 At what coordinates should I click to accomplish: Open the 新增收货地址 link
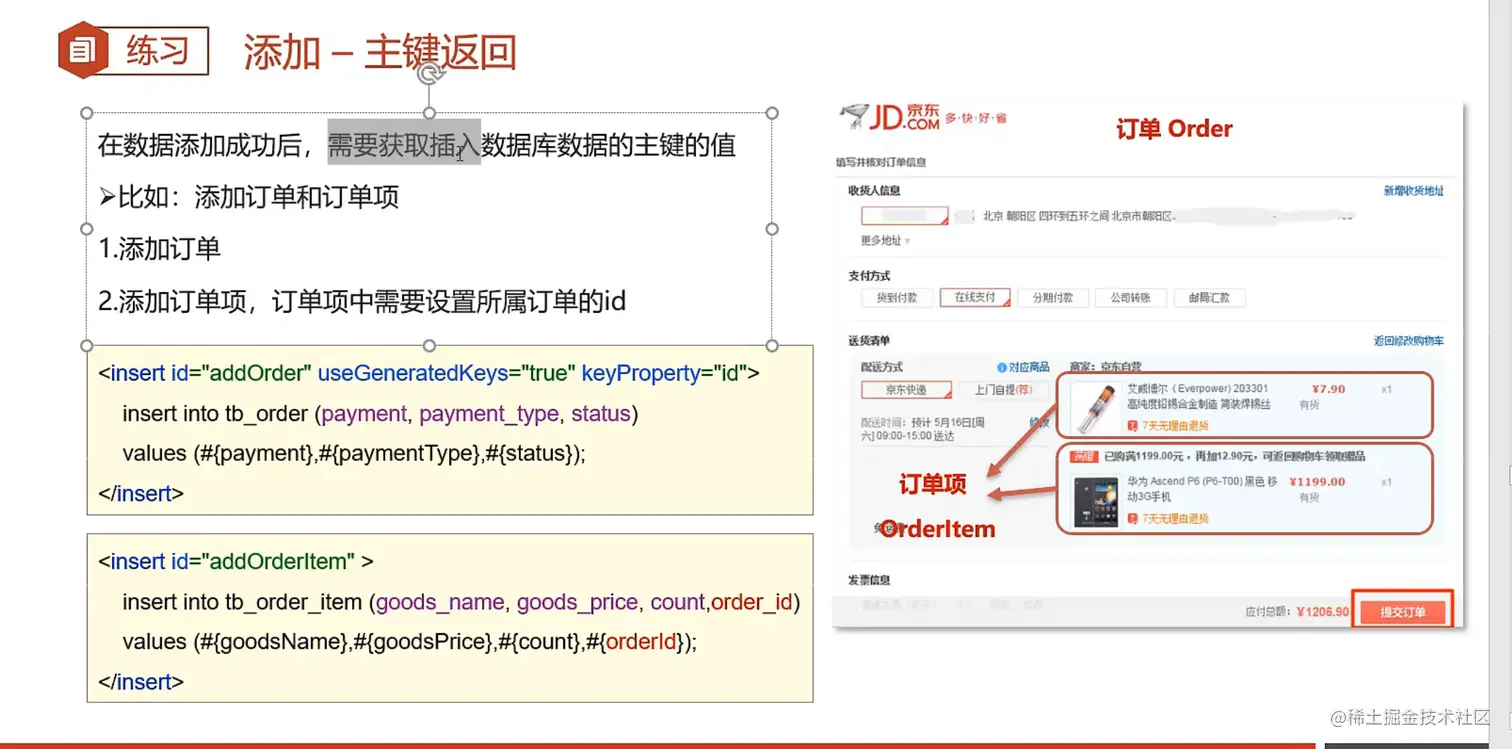(1413, 191)
